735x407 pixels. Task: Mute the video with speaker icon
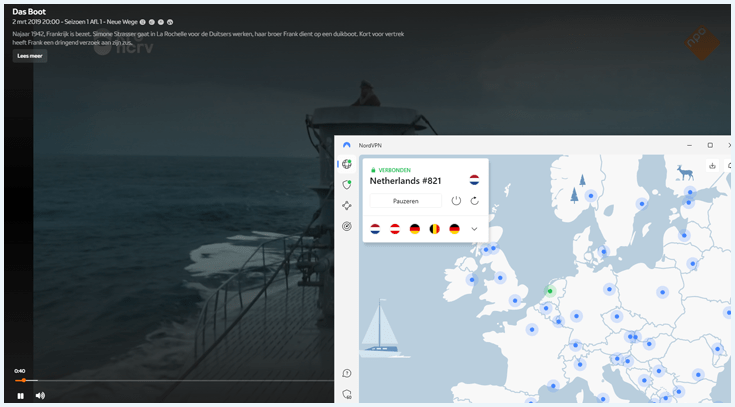pyautogui.click(x=40, y=396)
